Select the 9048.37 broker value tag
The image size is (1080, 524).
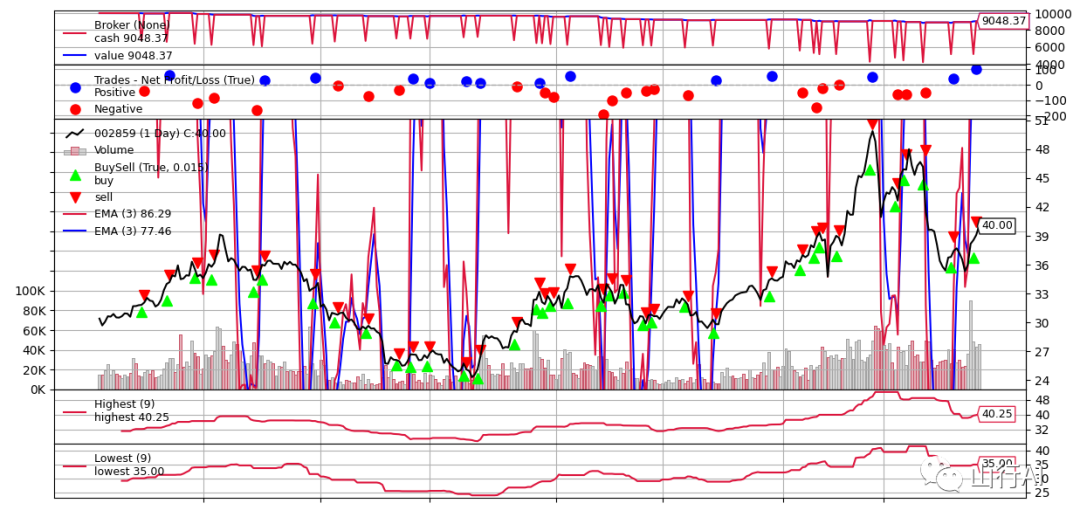1004,21
